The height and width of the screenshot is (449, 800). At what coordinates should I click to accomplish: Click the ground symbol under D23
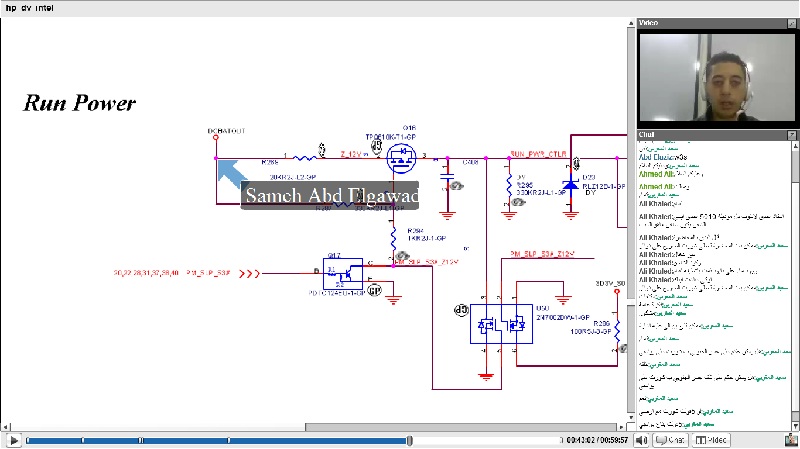click(x=570, y=215)
